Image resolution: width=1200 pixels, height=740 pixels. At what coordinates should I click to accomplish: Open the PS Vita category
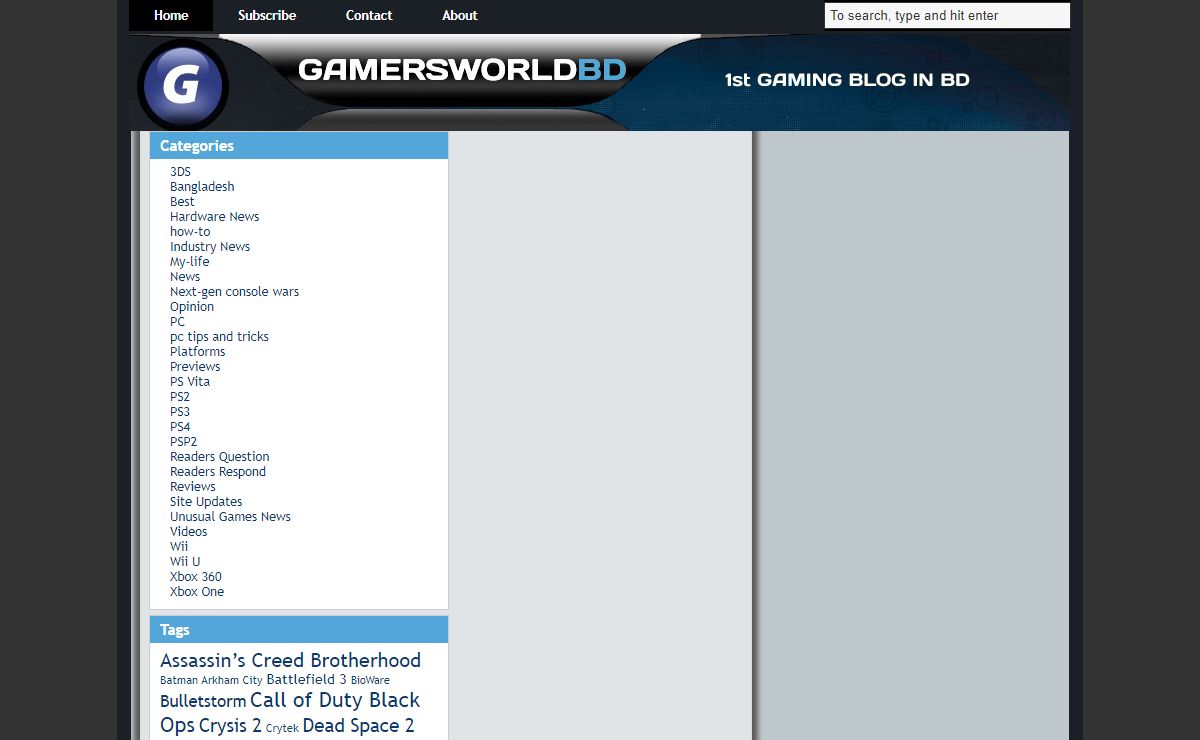[190, 382]
